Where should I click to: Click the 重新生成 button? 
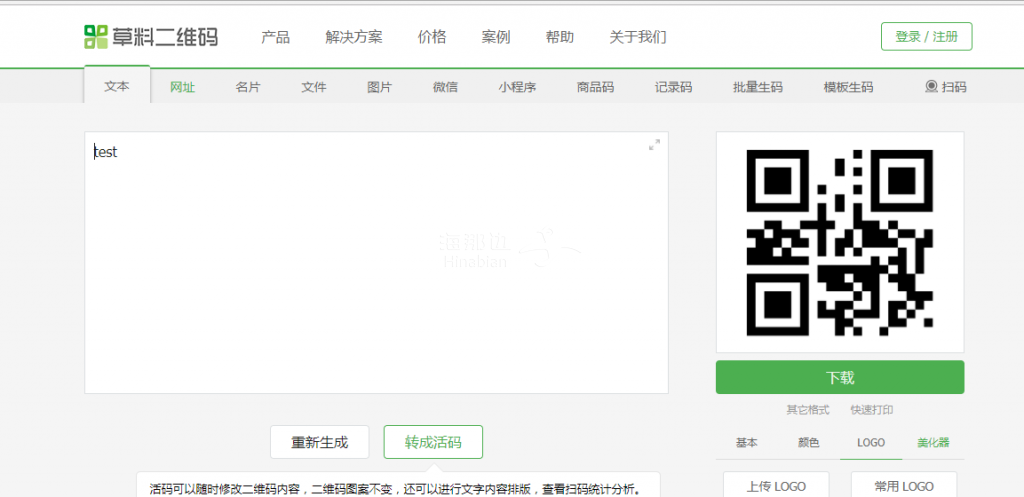pyautogui.click(x=319, y=442)
